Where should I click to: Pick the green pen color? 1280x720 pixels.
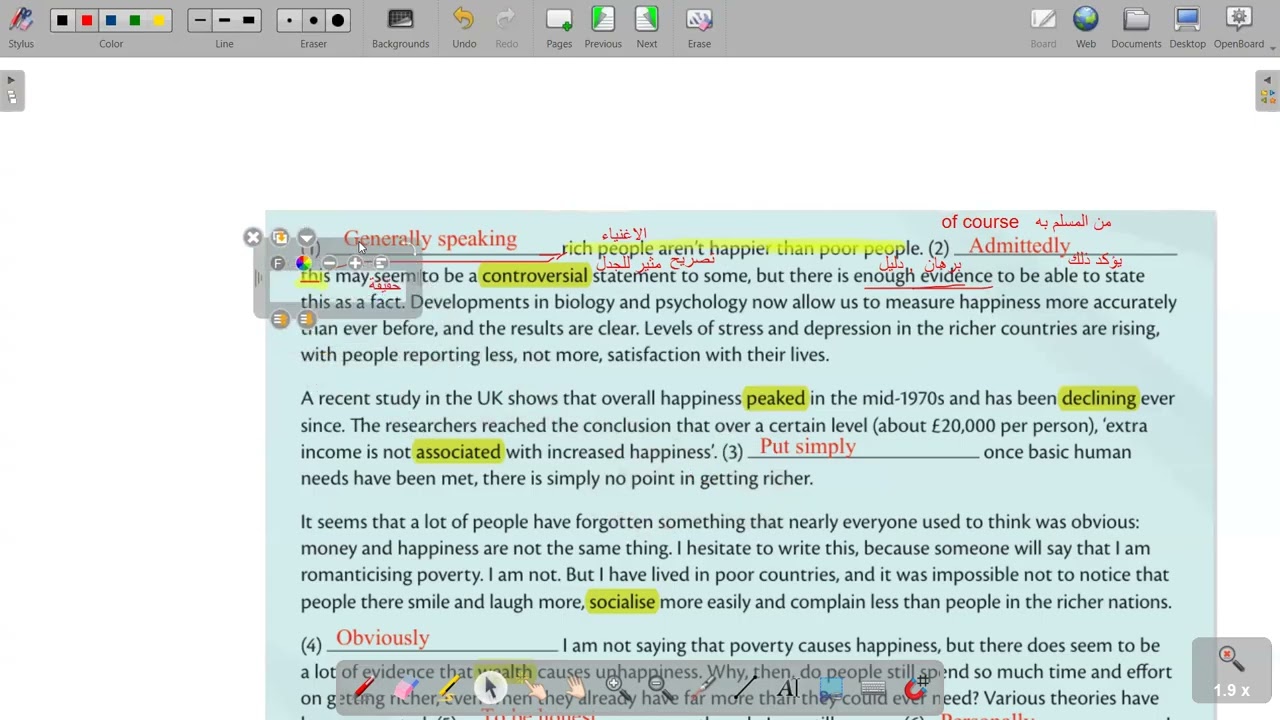pyautogui.click(x=135, y=20)
